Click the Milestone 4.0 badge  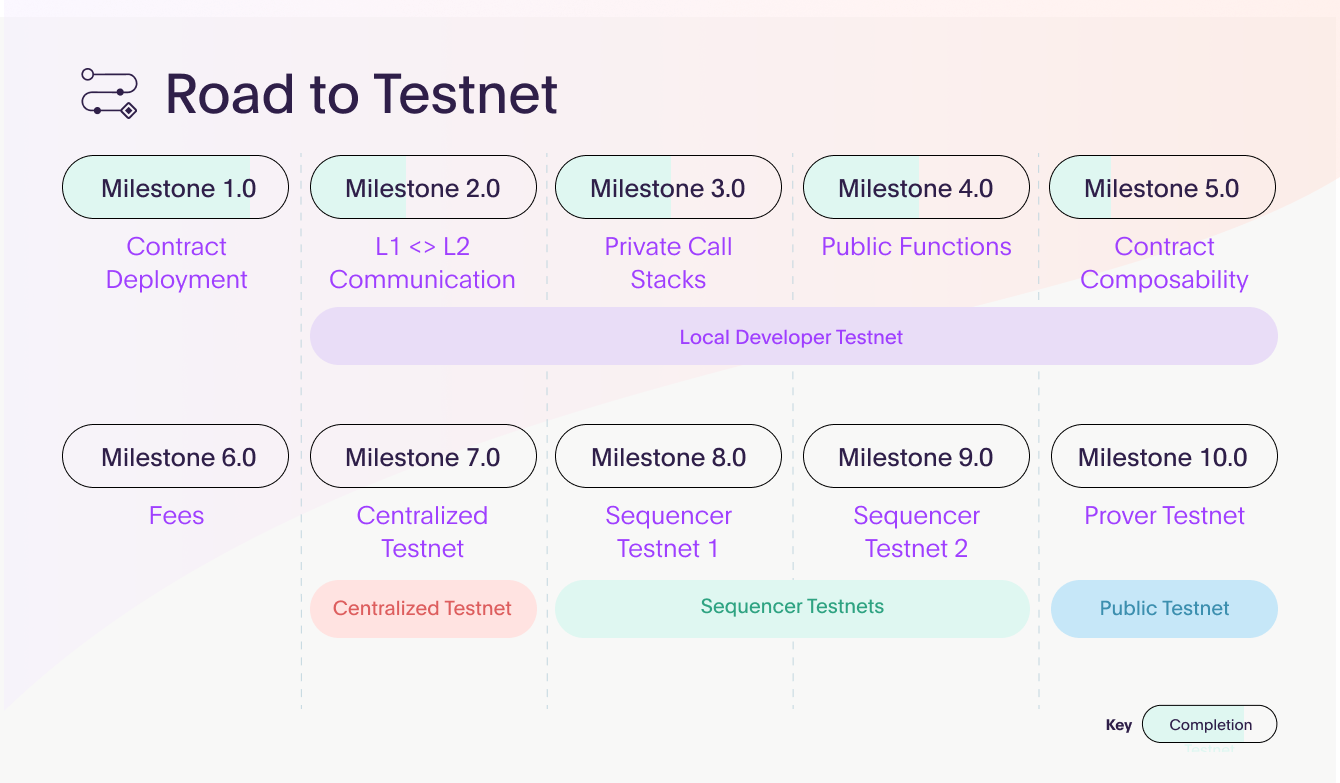916,187
